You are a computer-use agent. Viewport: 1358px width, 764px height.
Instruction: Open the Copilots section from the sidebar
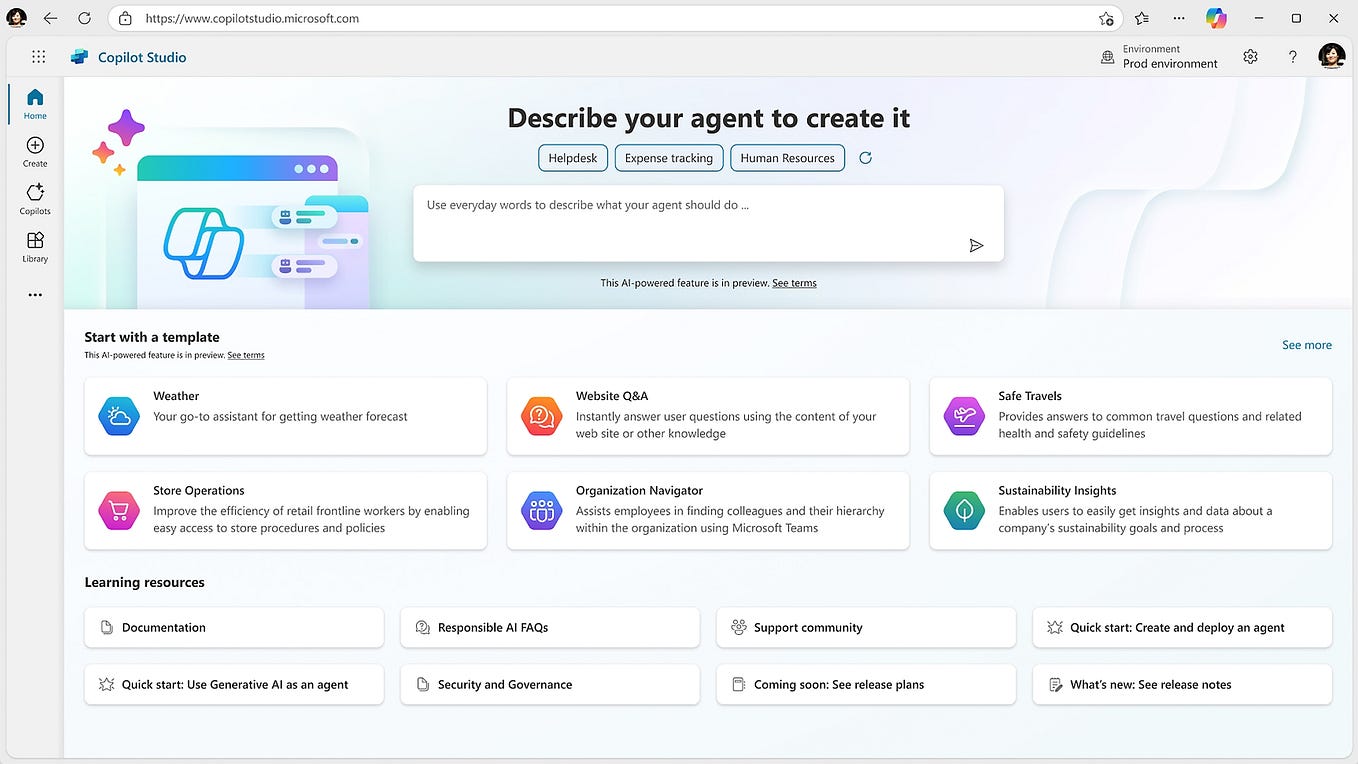(34, 196)
